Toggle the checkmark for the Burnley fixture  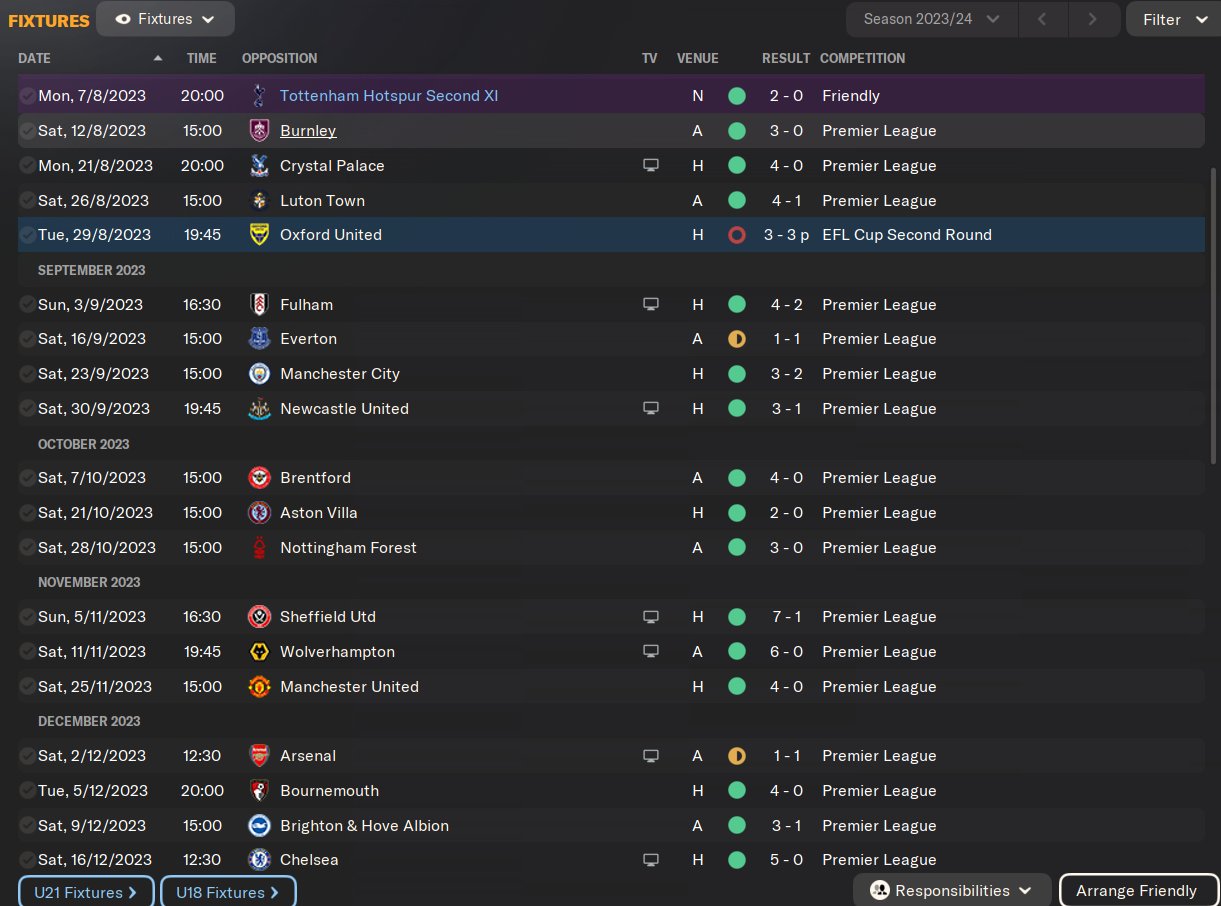[27, 131]
